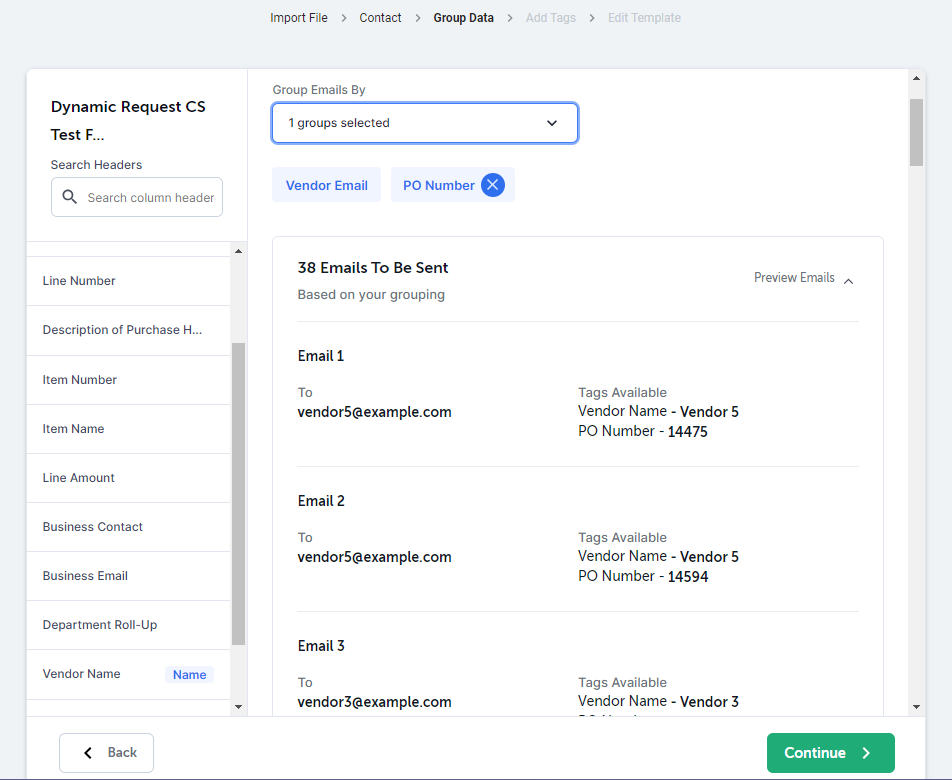The image size is (952, 780).
Task: Choose the Item Number column header
Action: pyautogui.click(x=80, y=380)
